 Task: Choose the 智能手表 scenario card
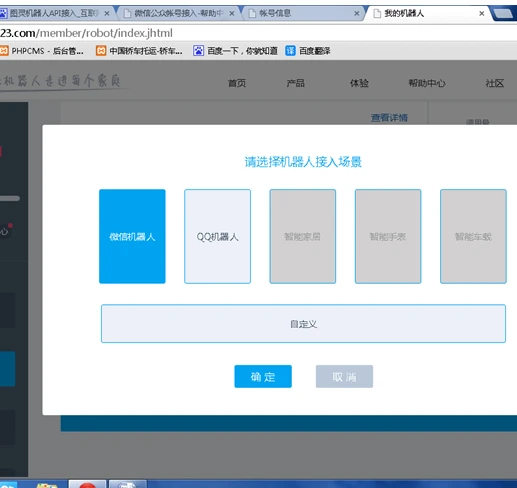(388, 236)
